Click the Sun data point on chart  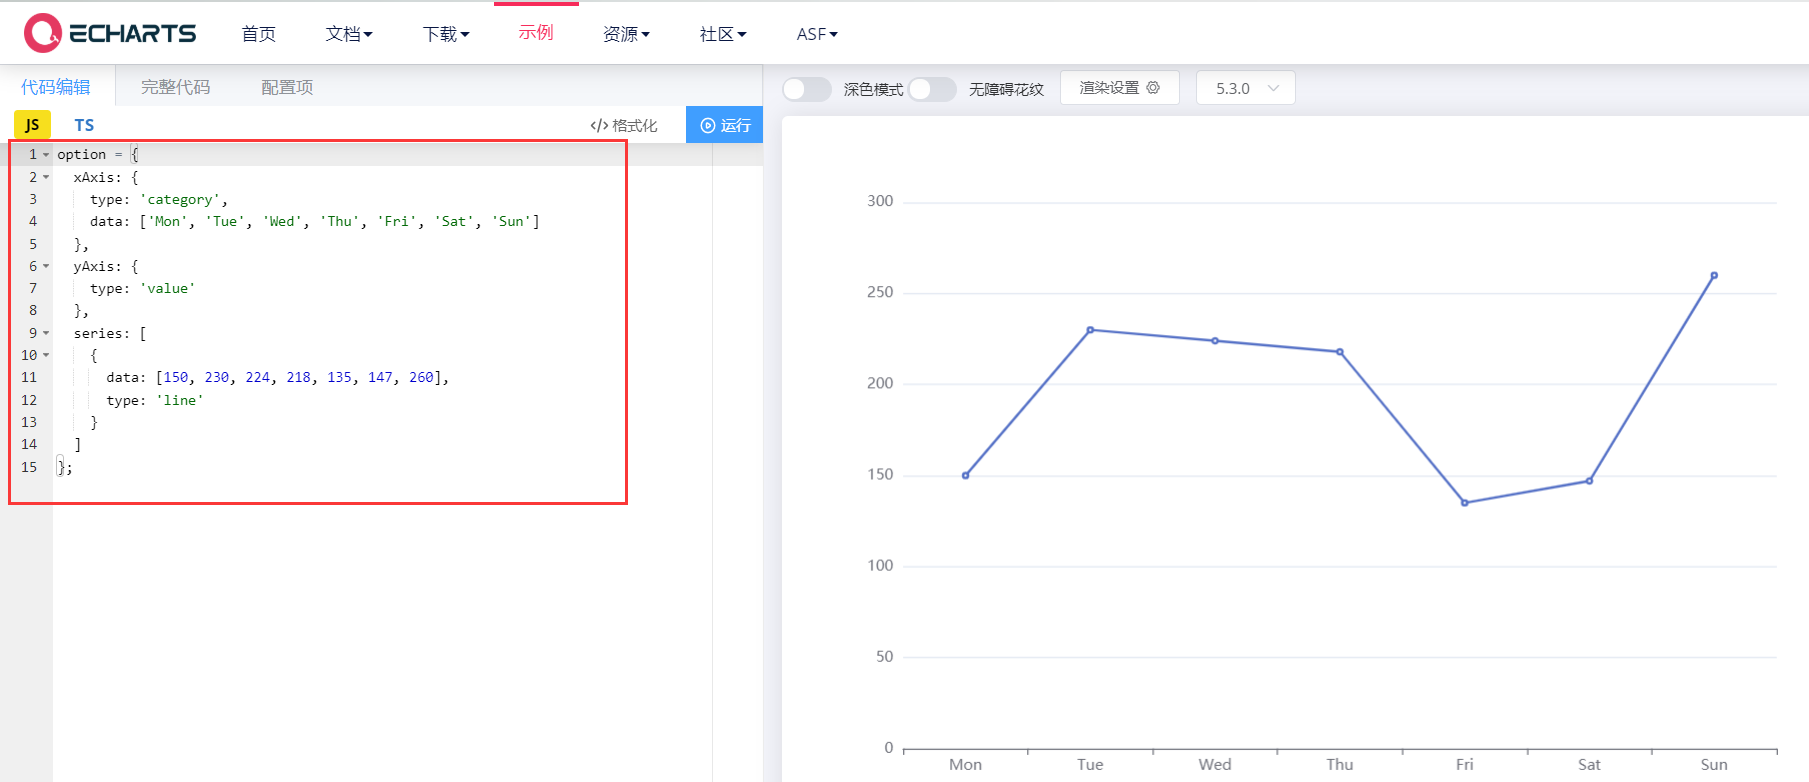click(1713, 276)
